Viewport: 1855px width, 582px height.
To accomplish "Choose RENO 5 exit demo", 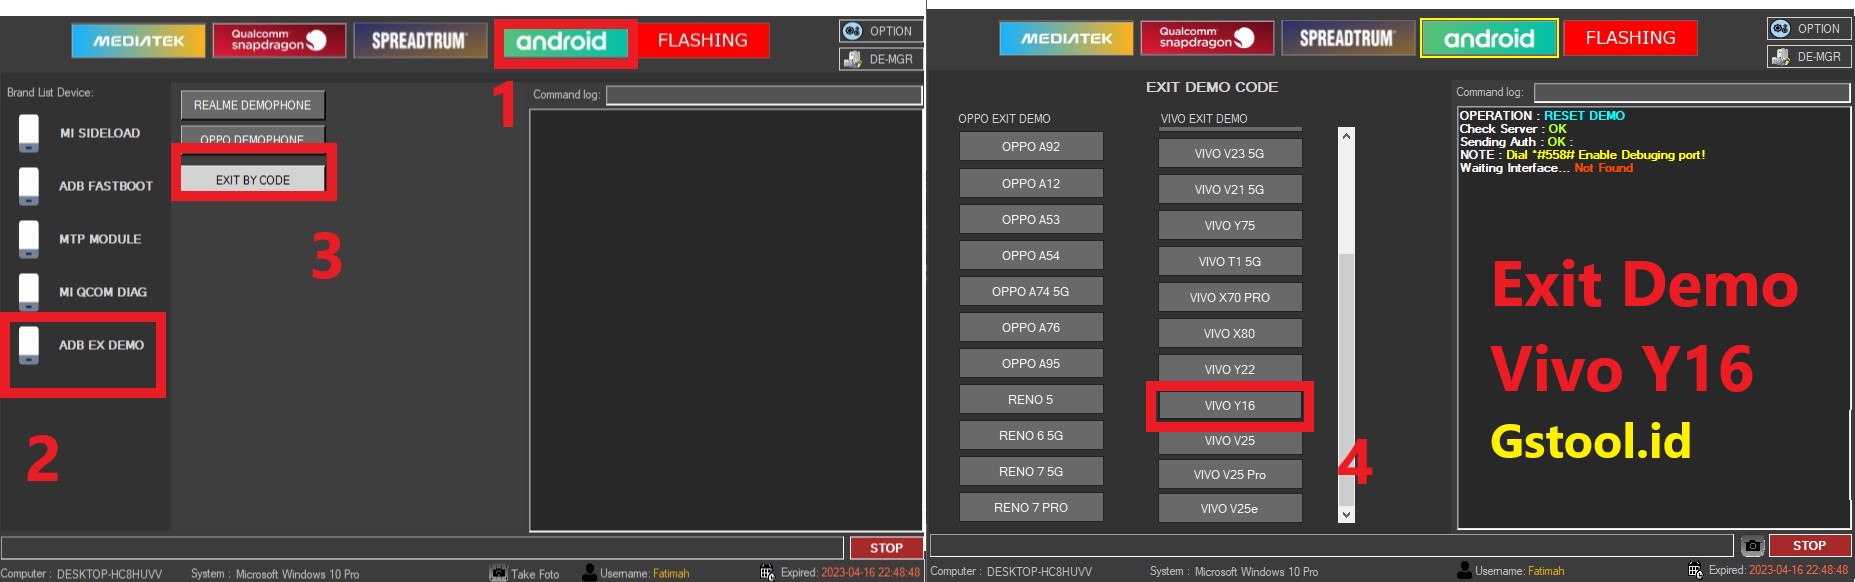I will (1031, 399).
